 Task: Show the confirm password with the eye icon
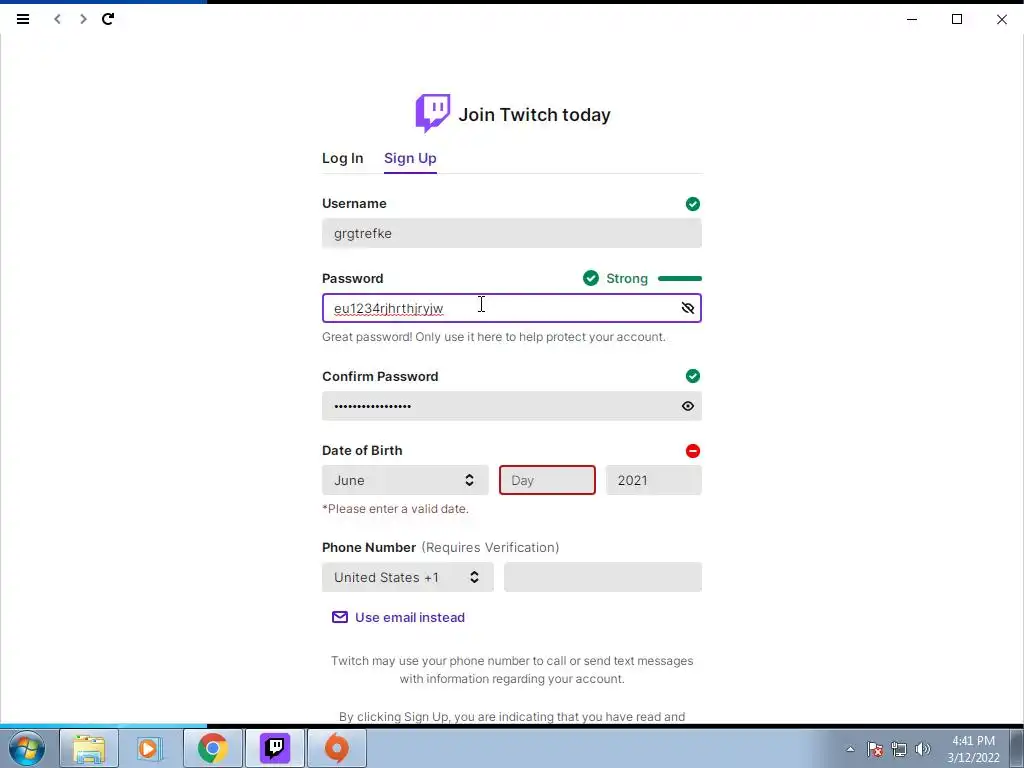[x=688, y=406]
